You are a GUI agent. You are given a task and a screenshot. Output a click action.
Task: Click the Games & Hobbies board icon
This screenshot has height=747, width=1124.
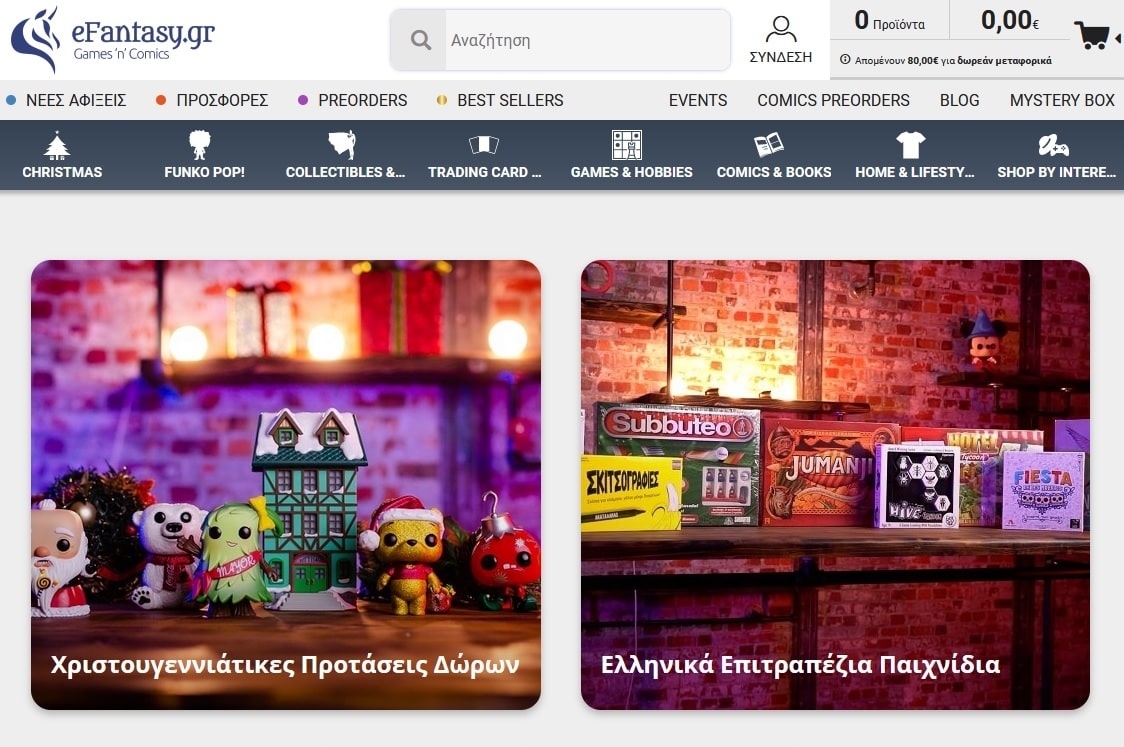tap(627, 145)
